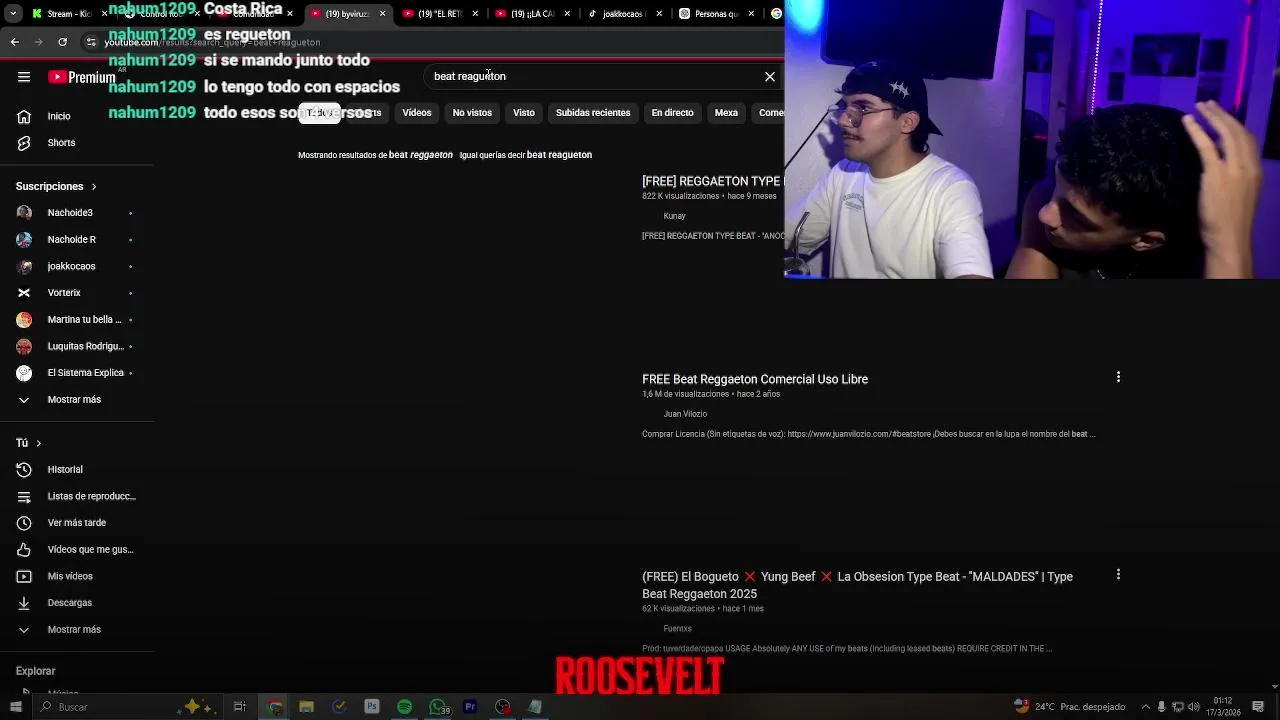
Task: Select the Vídeos filter chip
Action: (417, 113)
